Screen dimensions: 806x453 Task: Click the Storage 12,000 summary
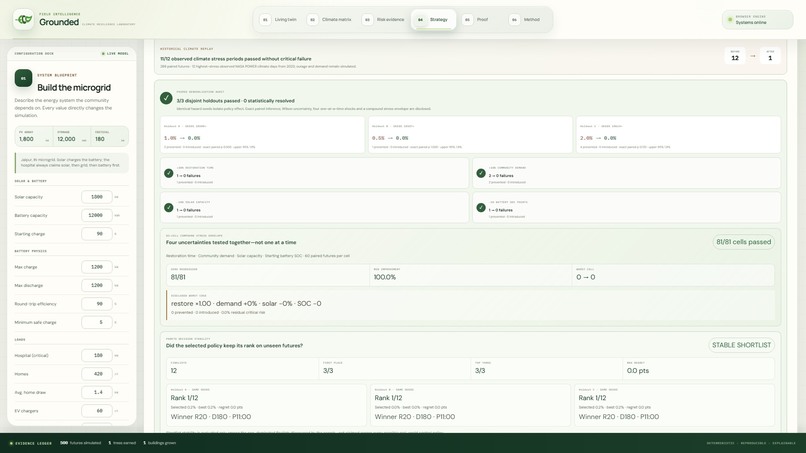click(72, 136)
